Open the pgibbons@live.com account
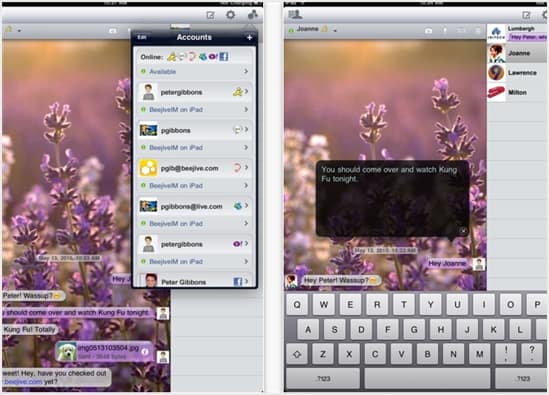 [x=194, y=206]
